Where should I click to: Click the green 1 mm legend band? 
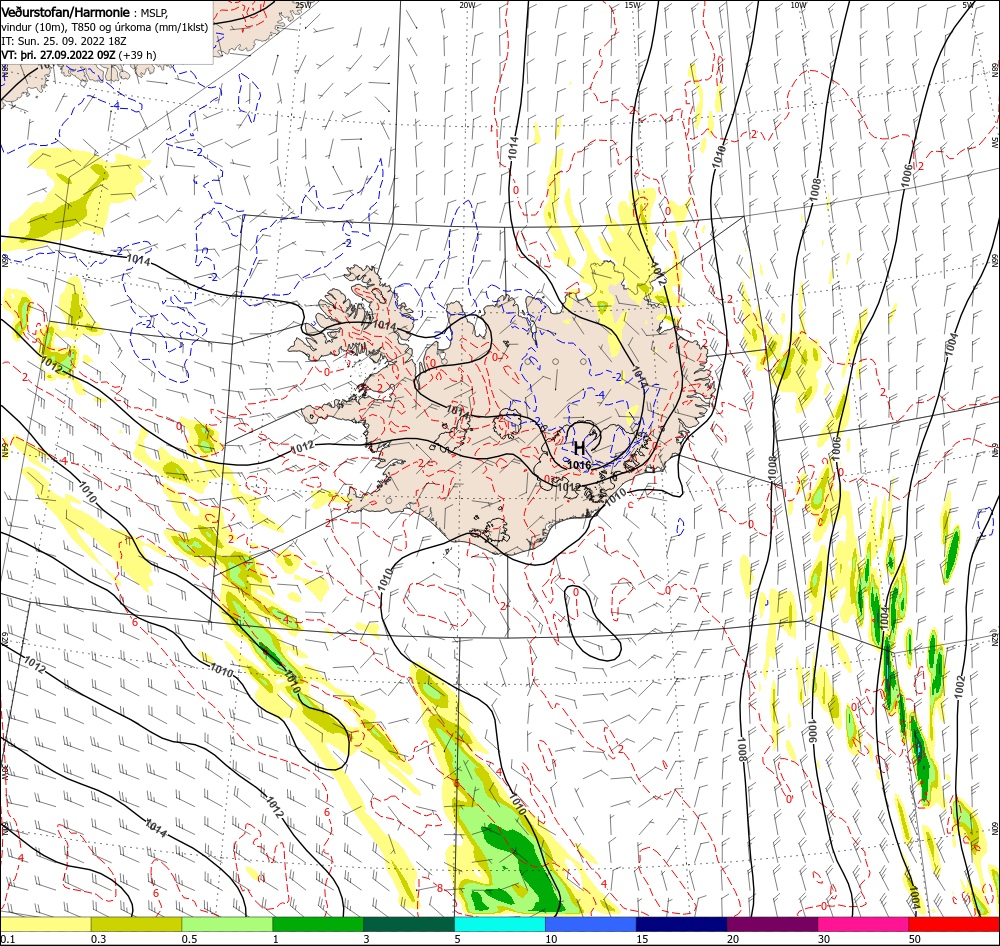[x=318, y=924]
